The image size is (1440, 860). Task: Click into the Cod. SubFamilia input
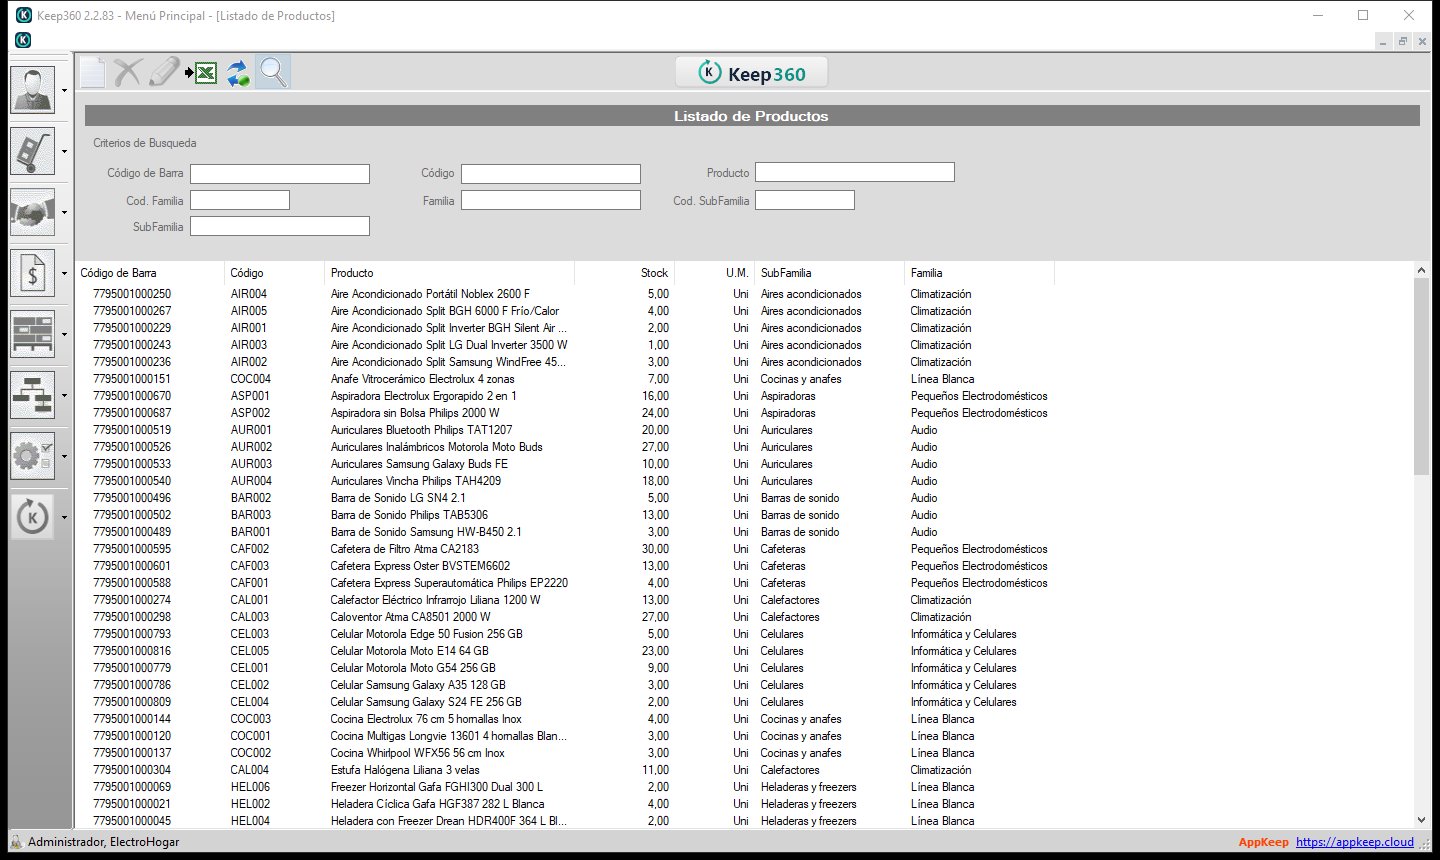pos(805,200)
